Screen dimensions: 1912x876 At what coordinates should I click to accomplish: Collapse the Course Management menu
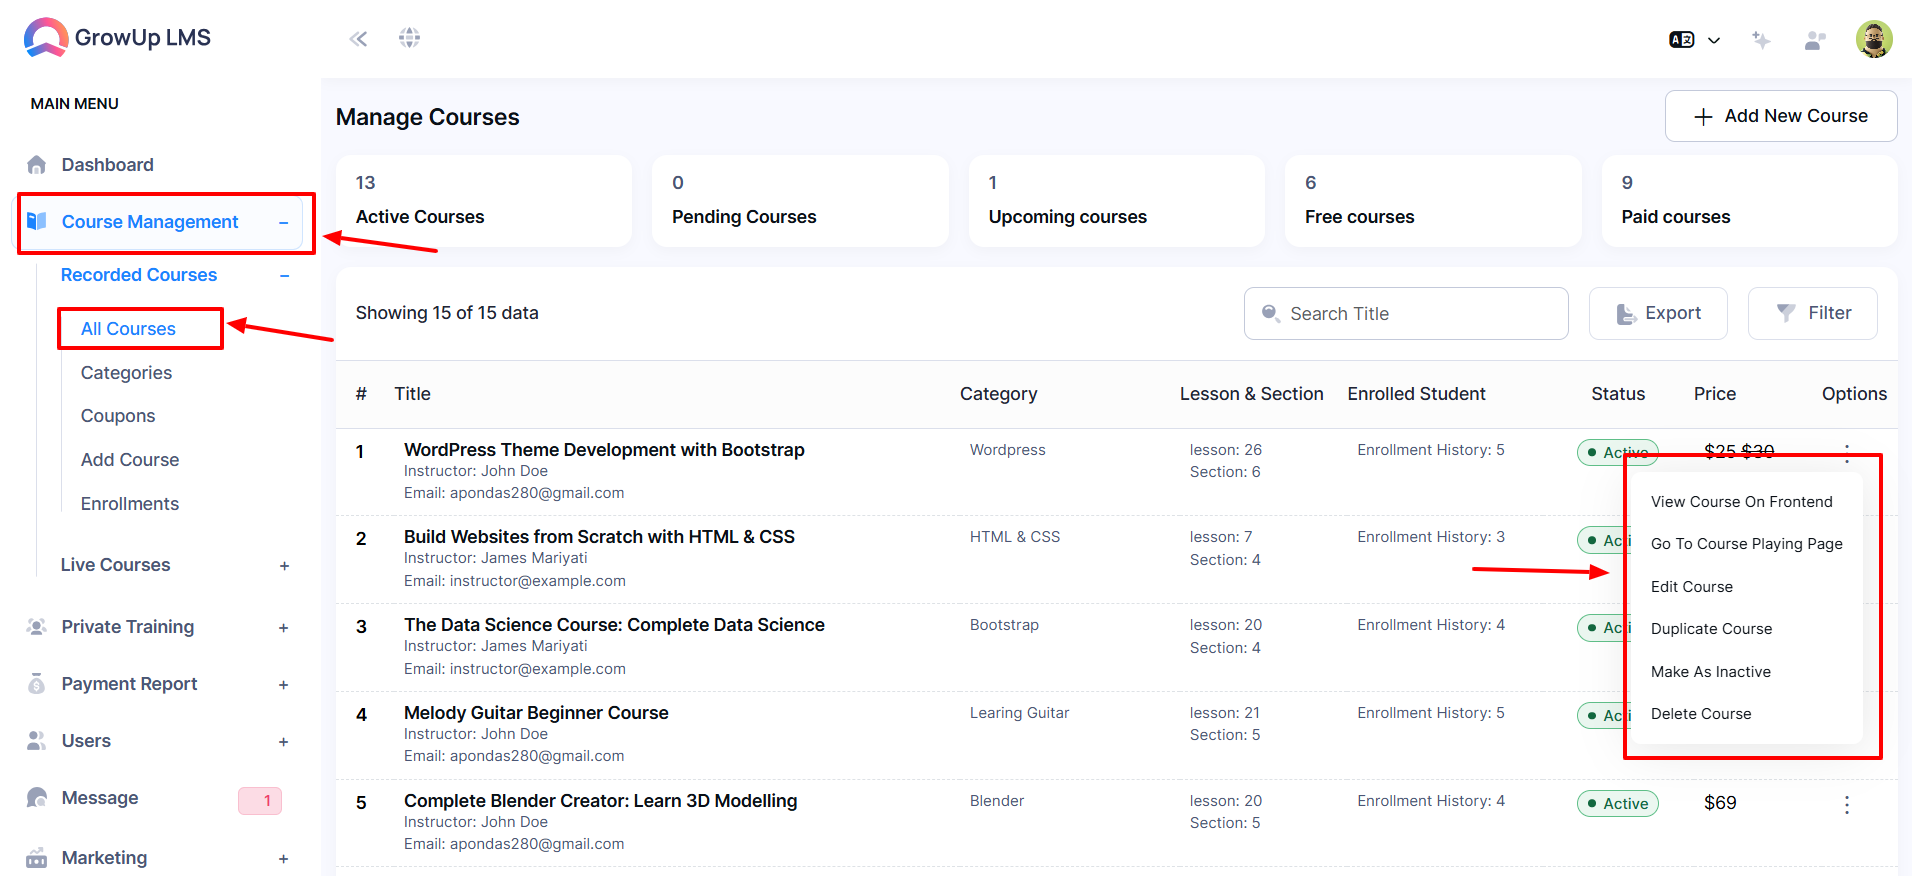point(284,223)
